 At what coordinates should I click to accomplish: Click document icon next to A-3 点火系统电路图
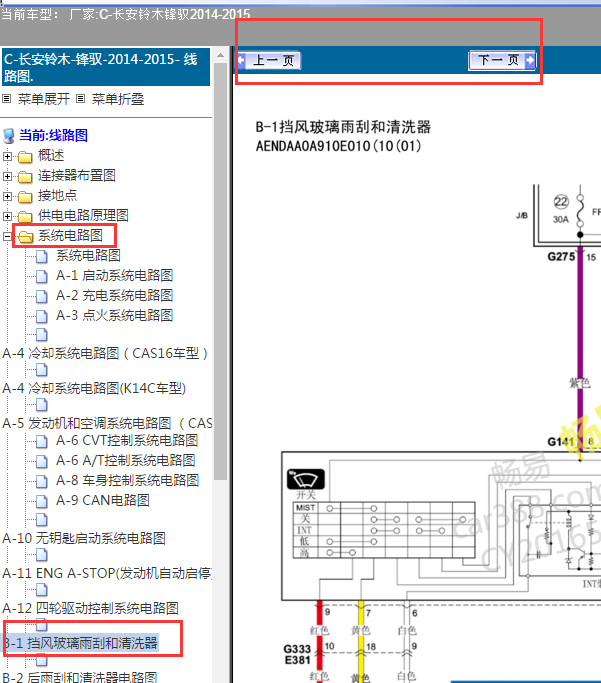41,317
